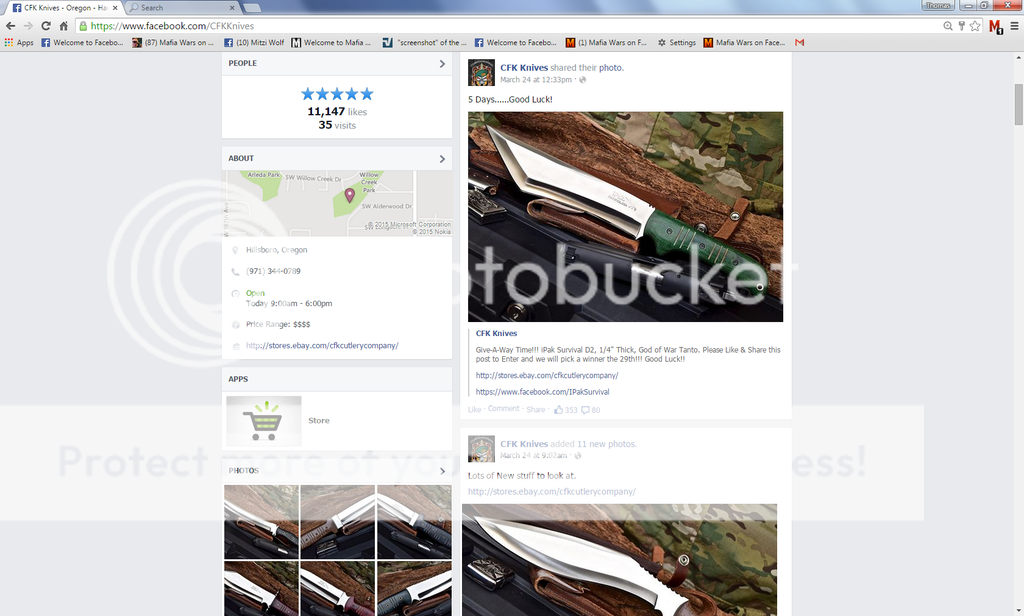1024x616 pixels.
Task: Click Share under the giveaway post
Action: [536, 410]
